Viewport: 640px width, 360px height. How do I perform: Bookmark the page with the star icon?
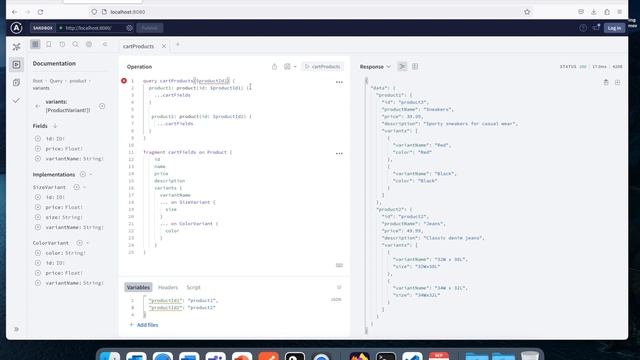(527, 12)
